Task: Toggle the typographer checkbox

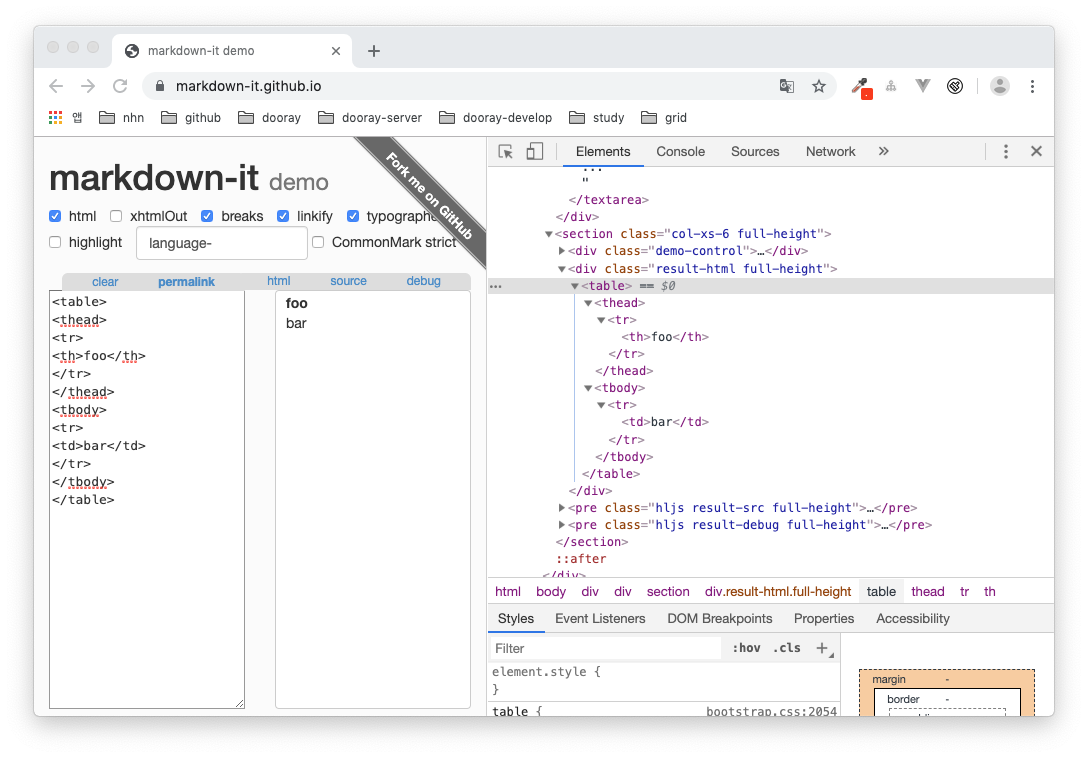Action: (x=353, y=216)
